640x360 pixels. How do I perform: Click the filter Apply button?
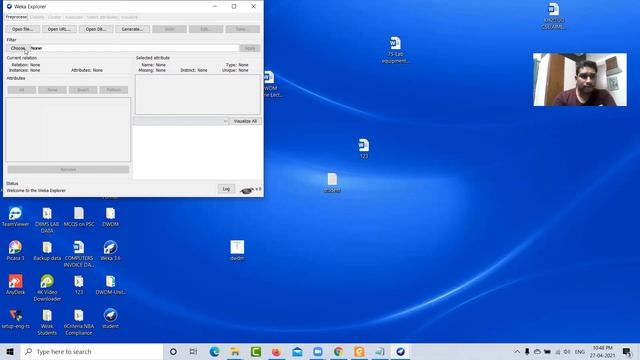pos(250,48)
